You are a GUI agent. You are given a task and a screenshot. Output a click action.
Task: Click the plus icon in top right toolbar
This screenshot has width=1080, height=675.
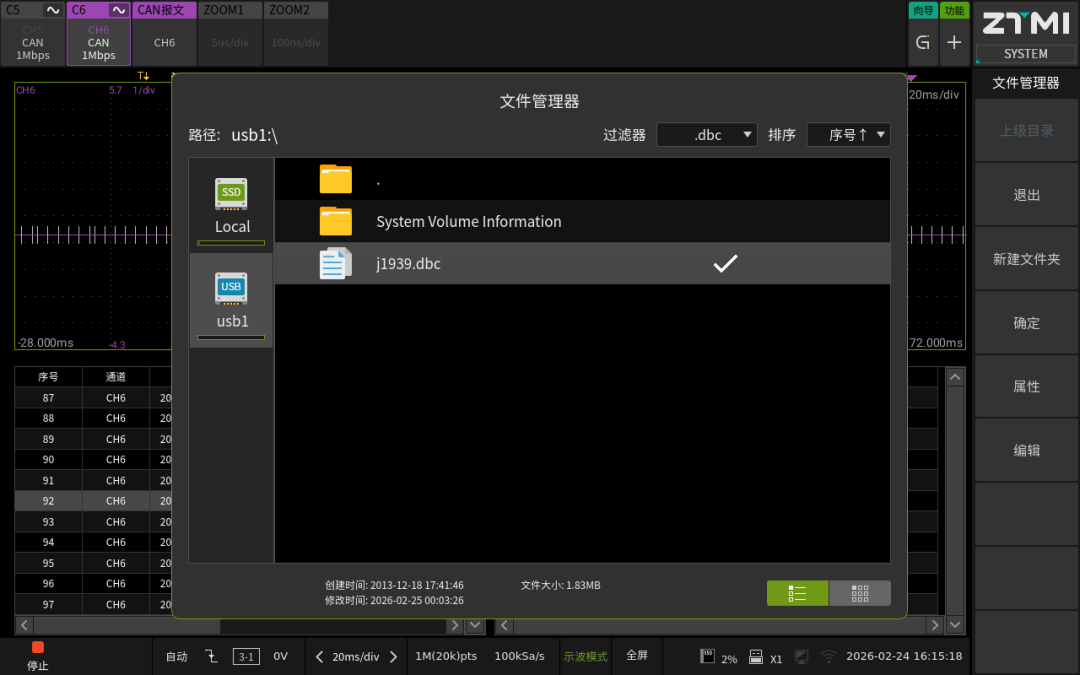click(954, 43)
